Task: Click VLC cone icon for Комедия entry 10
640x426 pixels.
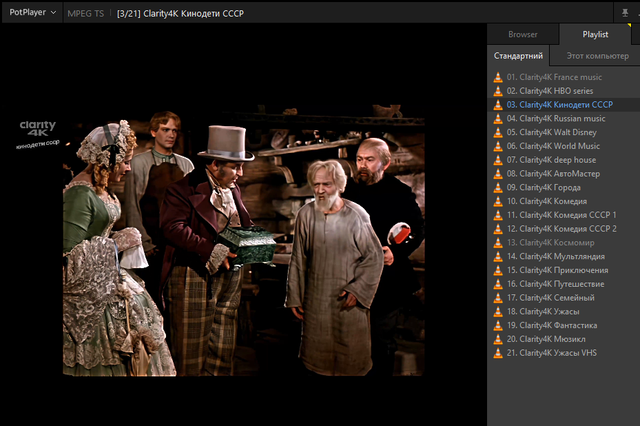Action: pyautogui.click(x=498, y=201)
